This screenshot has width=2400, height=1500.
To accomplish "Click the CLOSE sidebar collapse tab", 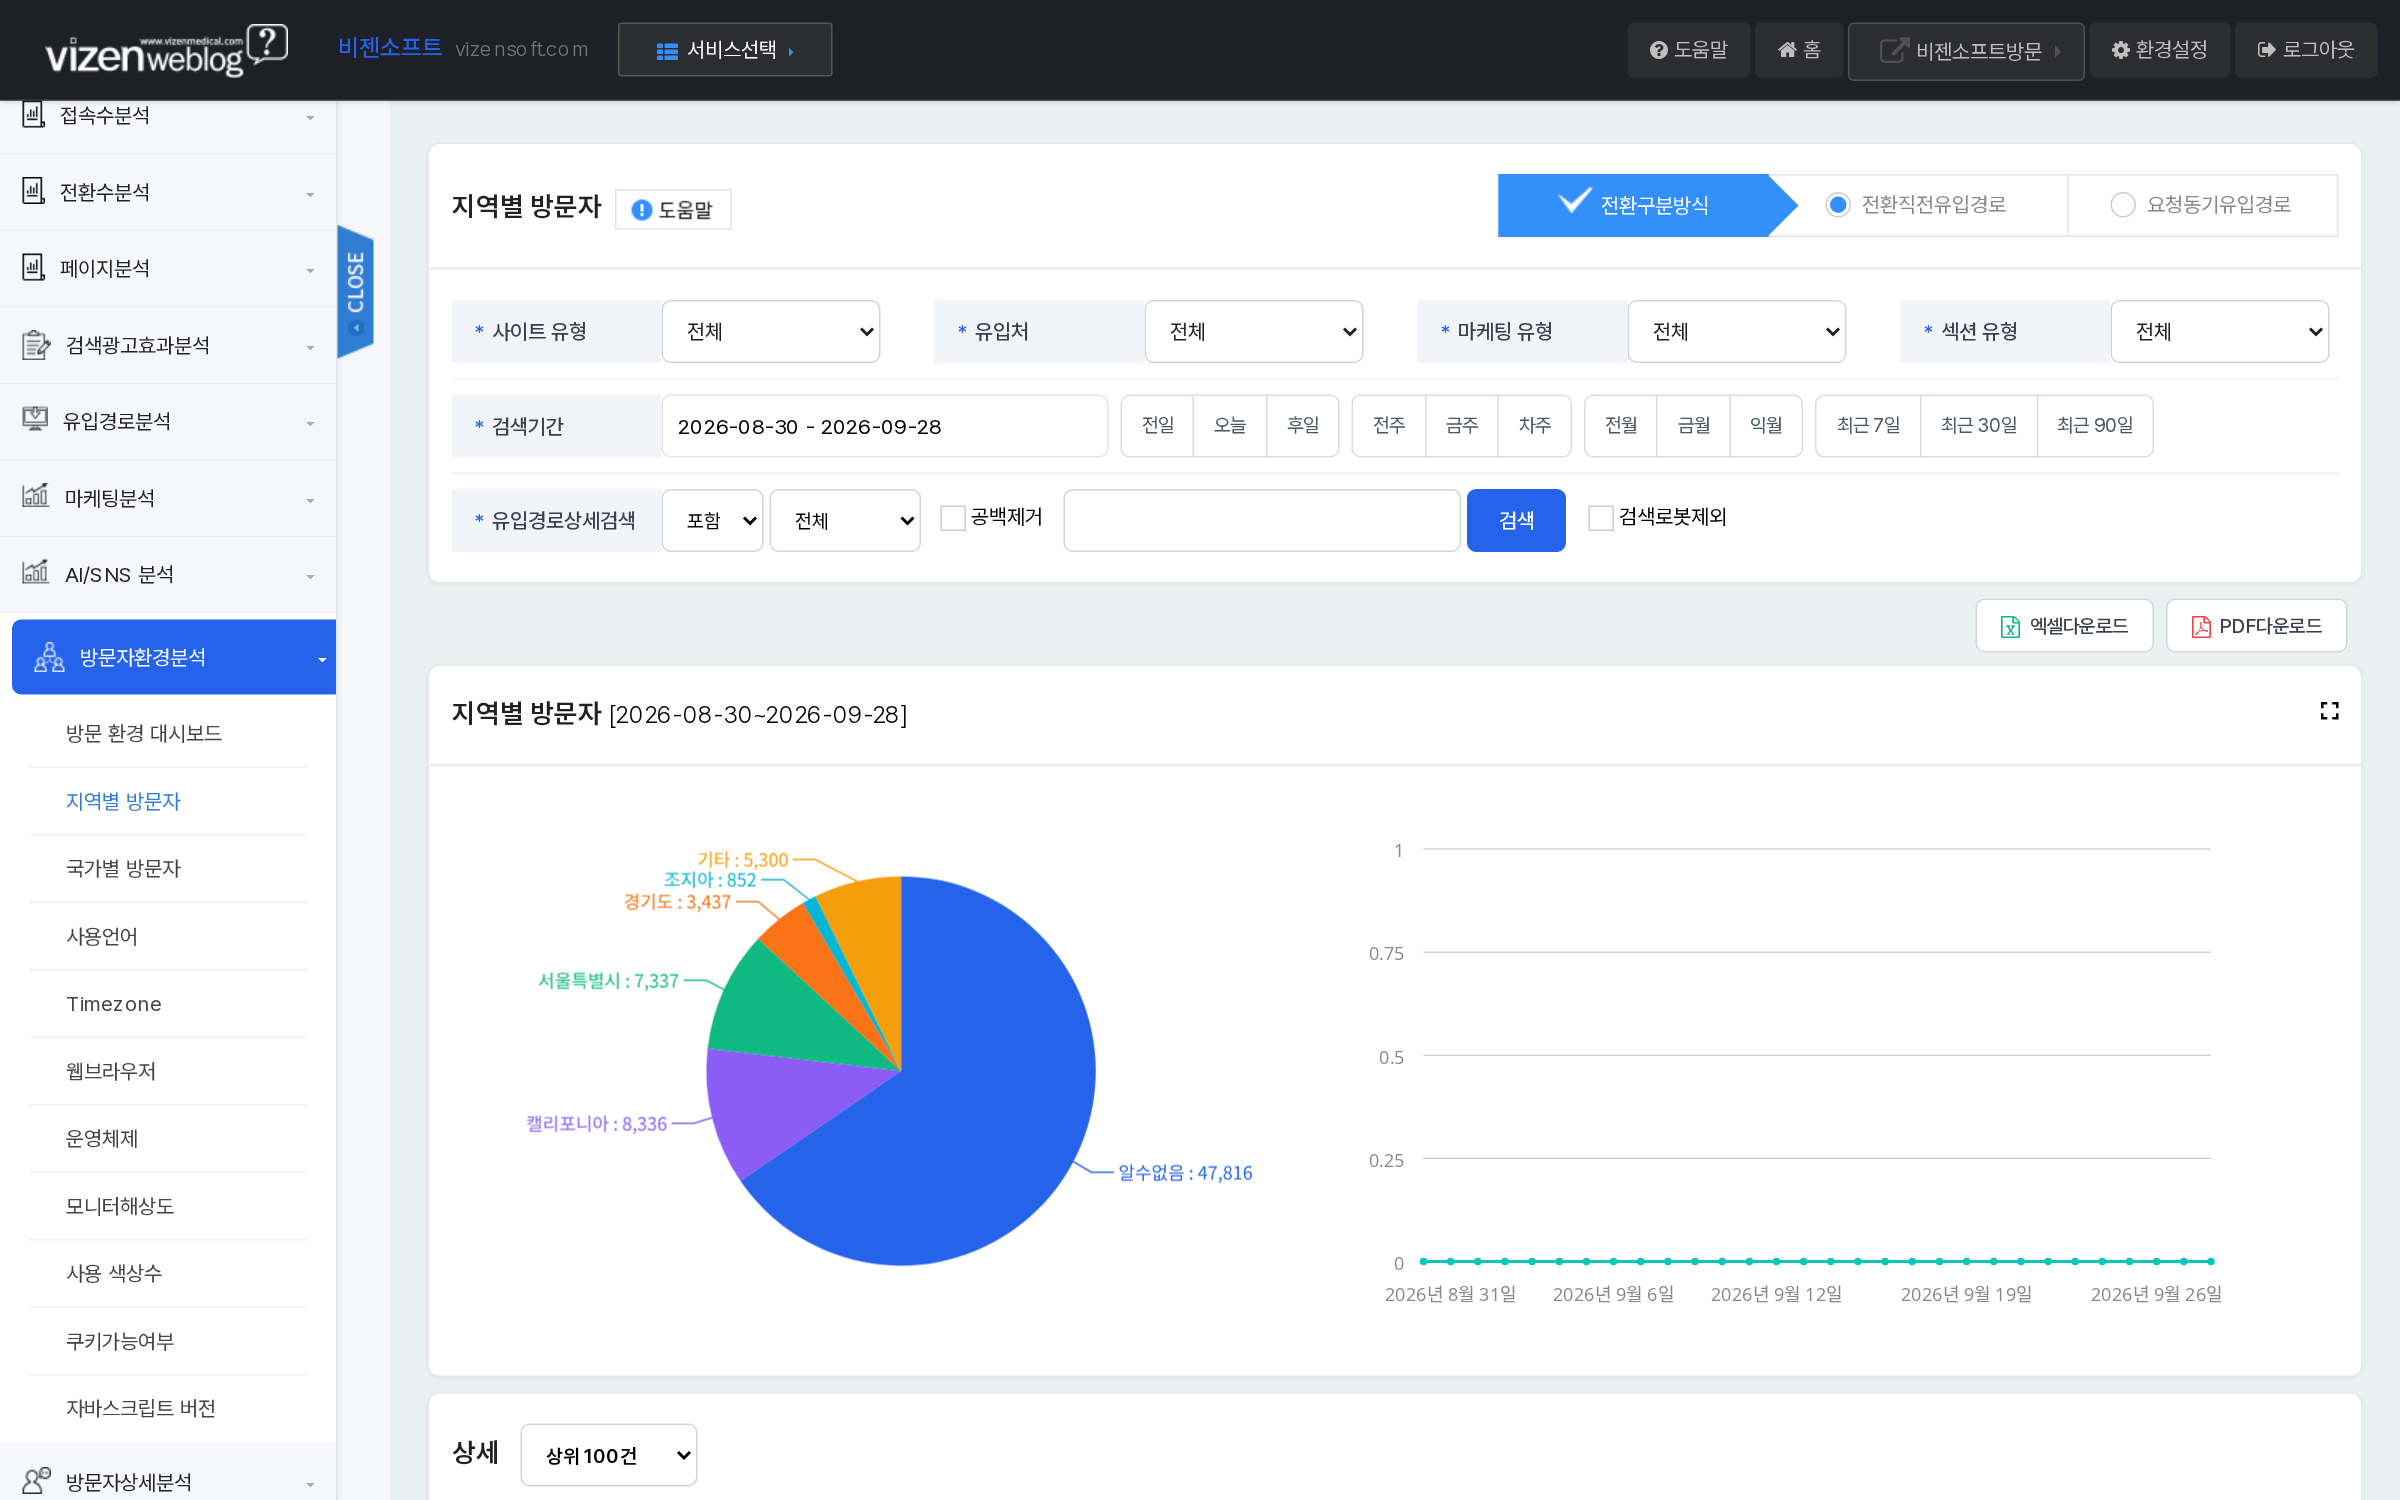I will coord(355,290).
